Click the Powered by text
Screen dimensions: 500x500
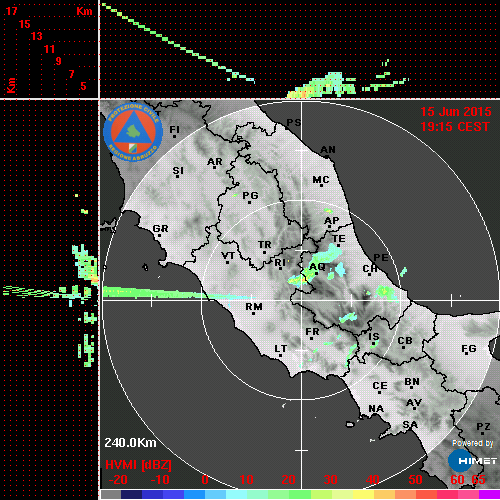473,443
